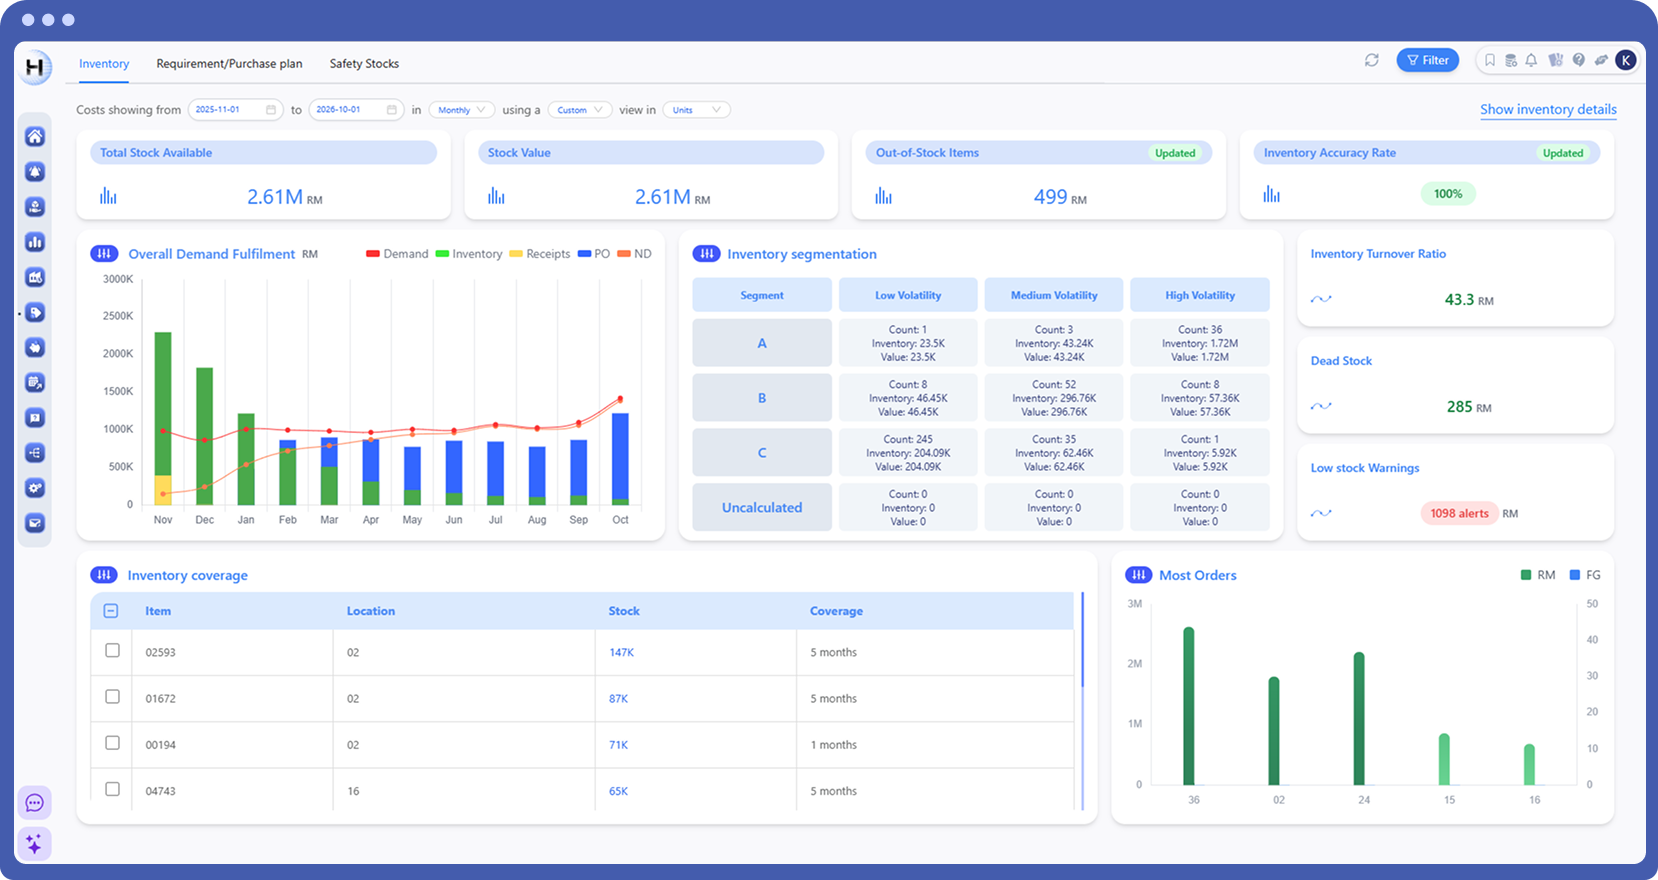Open the mail icon in sidebar
The image size is (1658, 880).
[x=35, y=523]
